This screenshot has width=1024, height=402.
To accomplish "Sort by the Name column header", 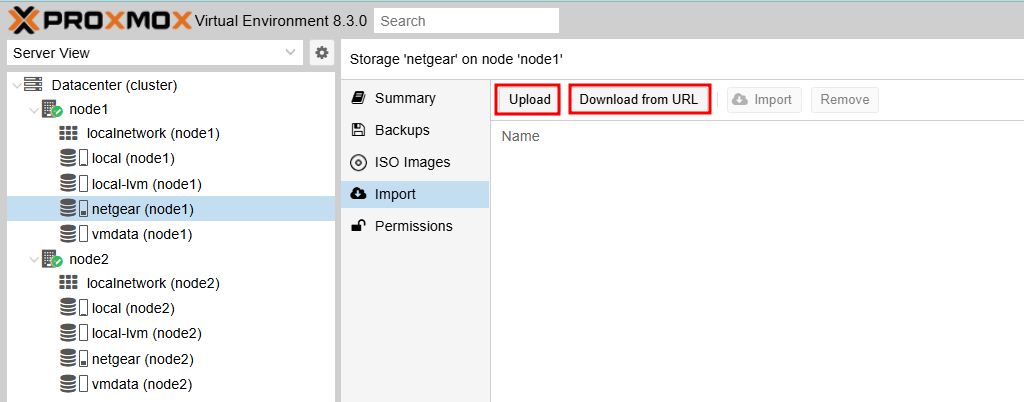I will (520, 136).
